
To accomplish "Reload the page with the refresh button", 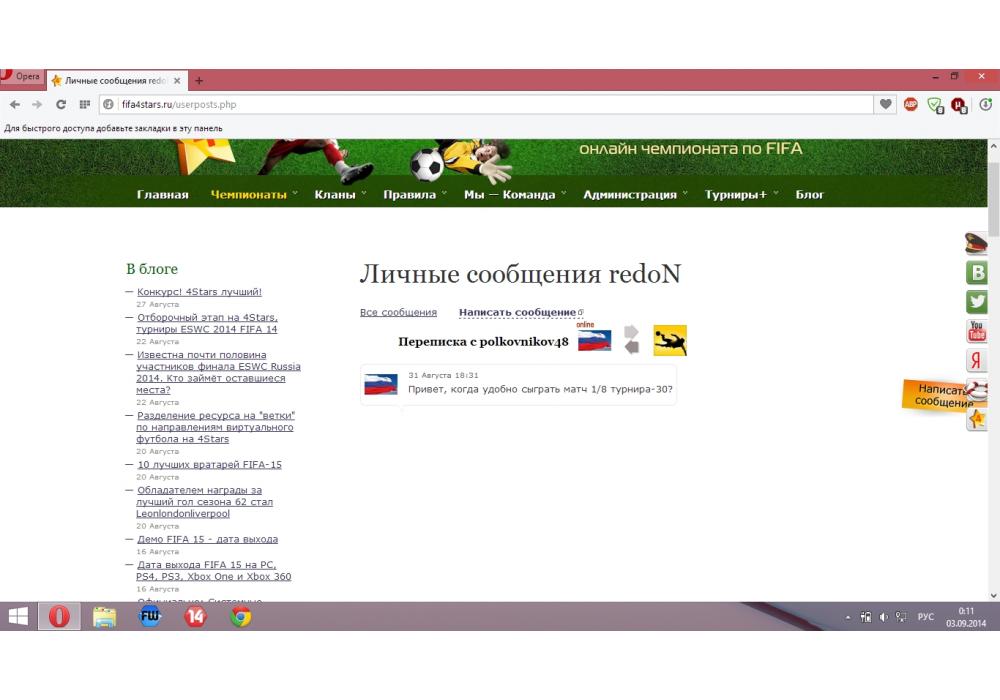I will pos(61,104).
